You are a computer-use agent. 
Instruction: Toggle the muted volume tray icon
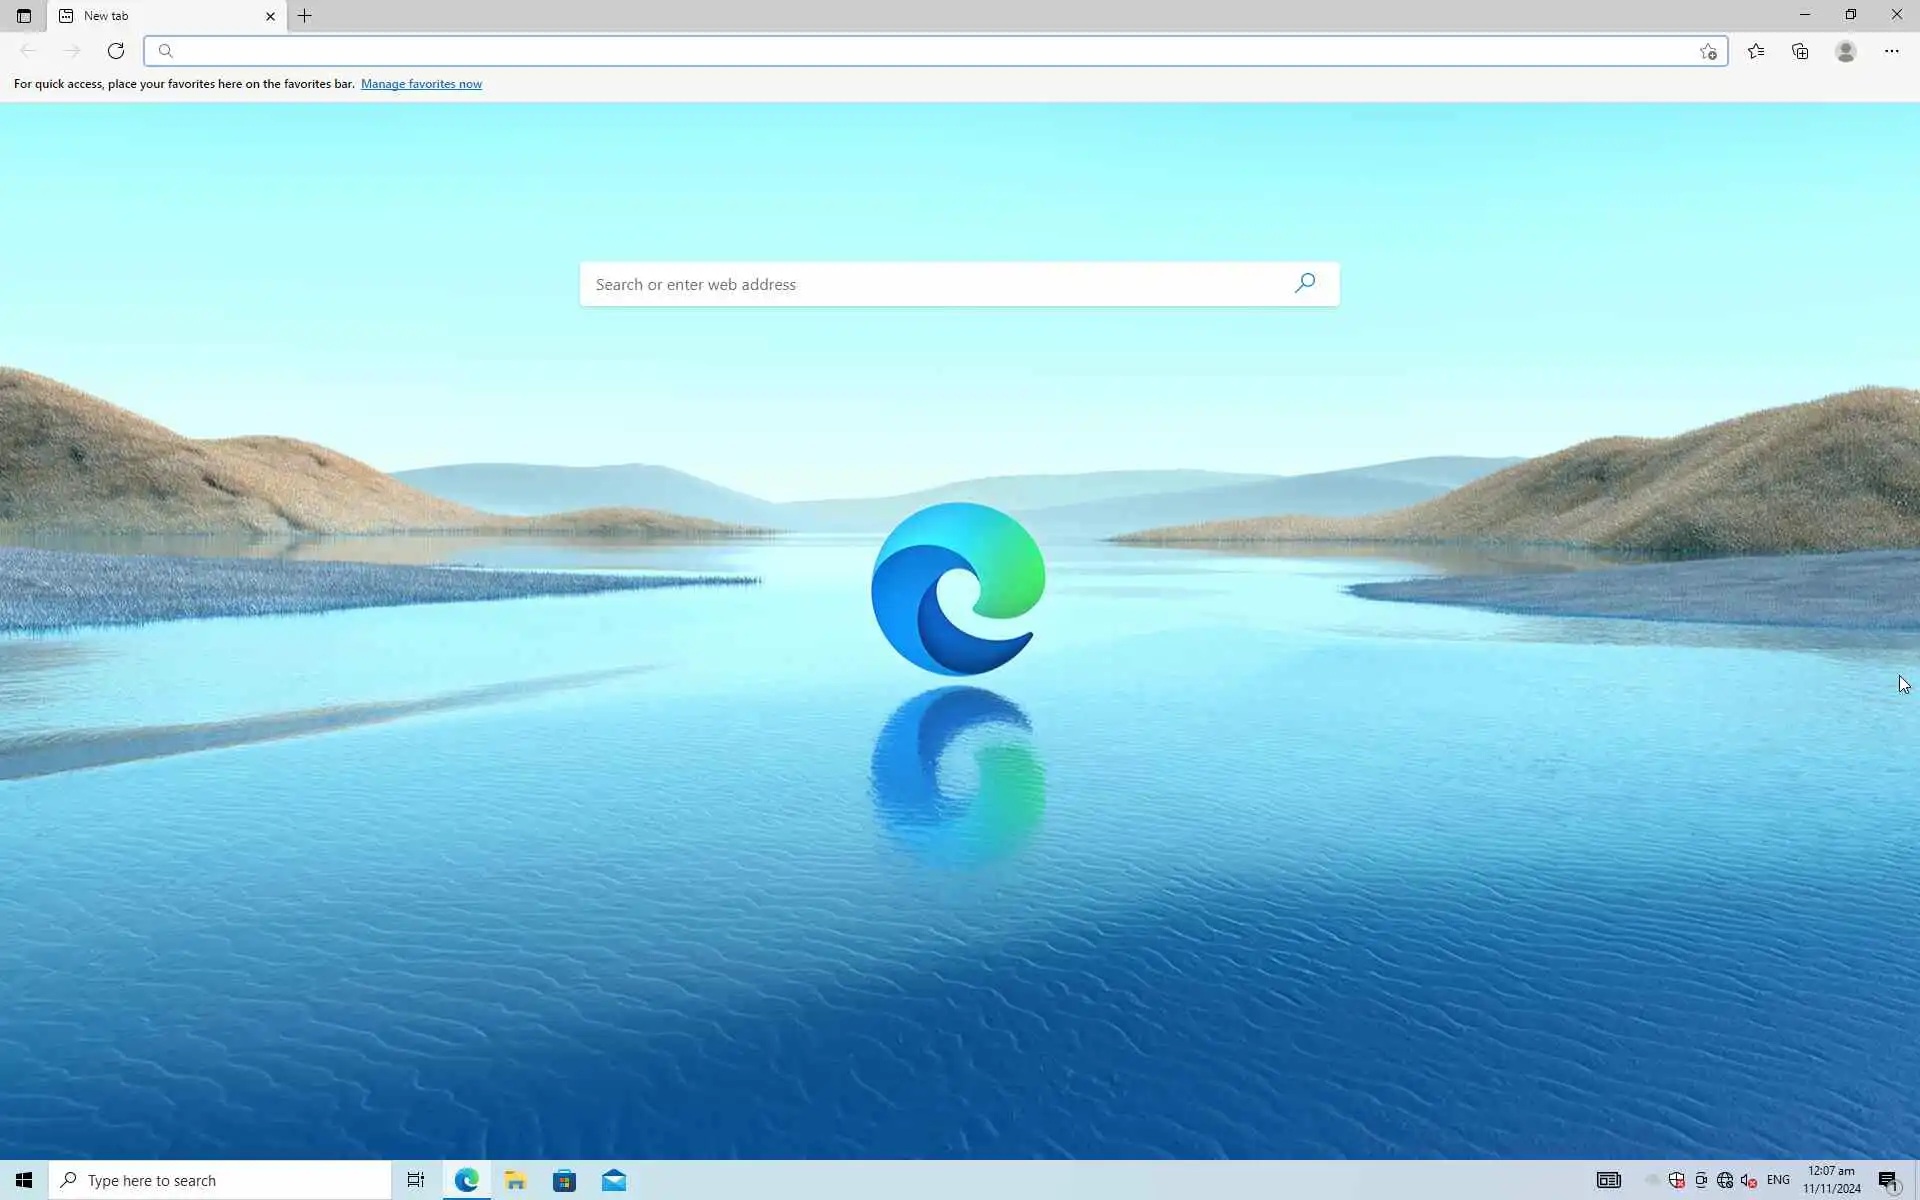point(1748,1180)
